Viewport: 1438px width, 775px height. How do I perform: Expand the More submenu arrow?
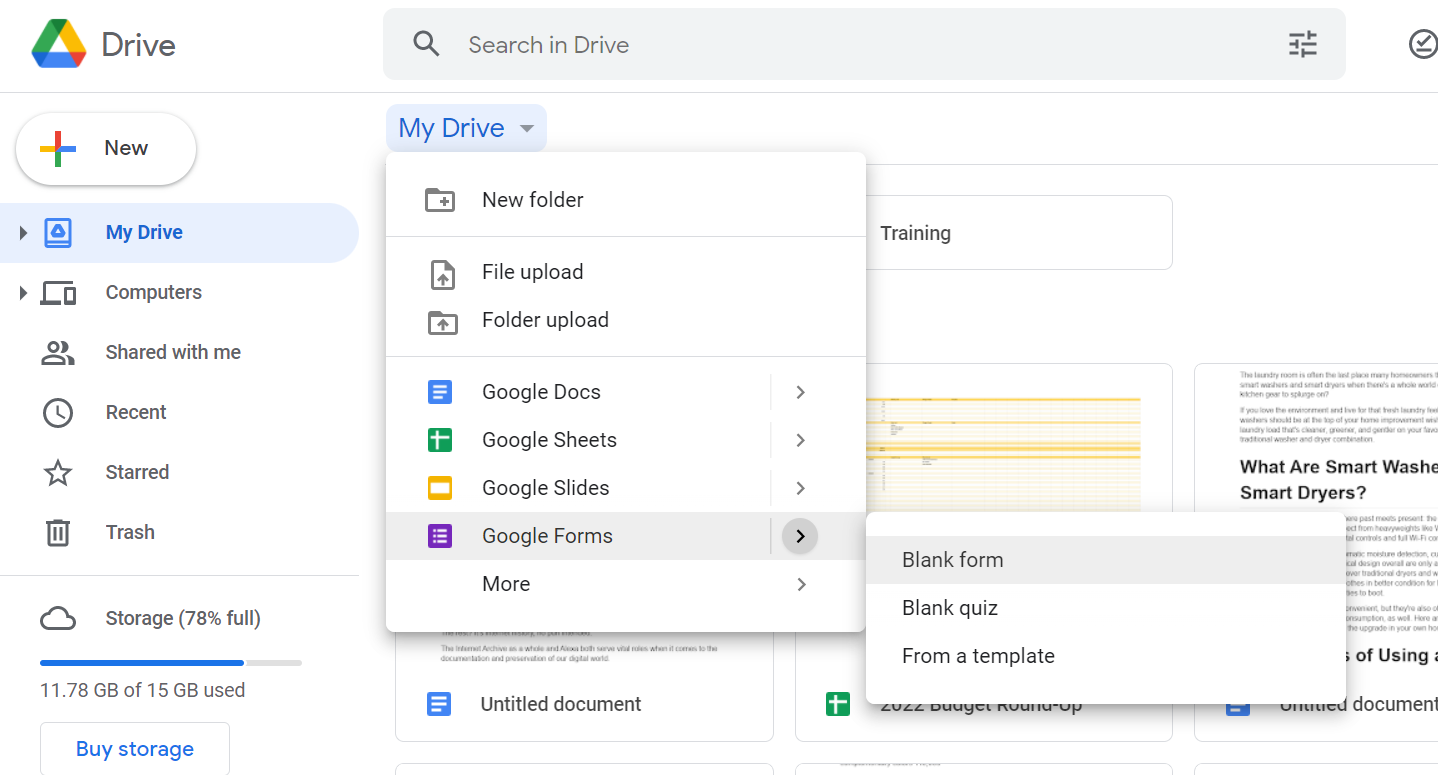coord(799,584)
